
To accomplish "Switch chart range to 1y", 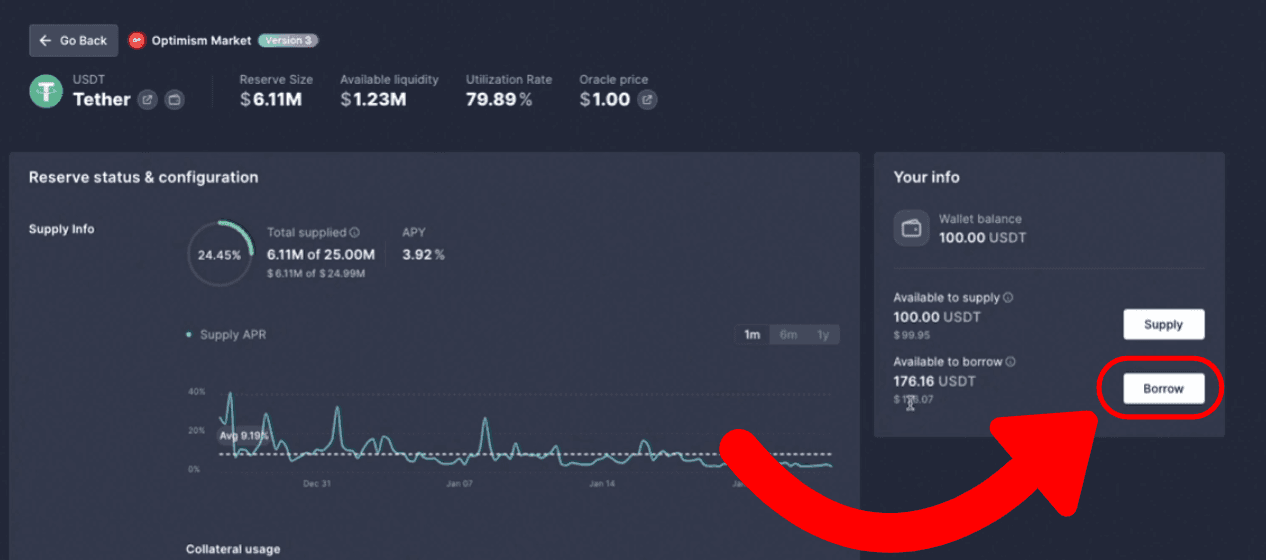I will click(x=823, y=335).
